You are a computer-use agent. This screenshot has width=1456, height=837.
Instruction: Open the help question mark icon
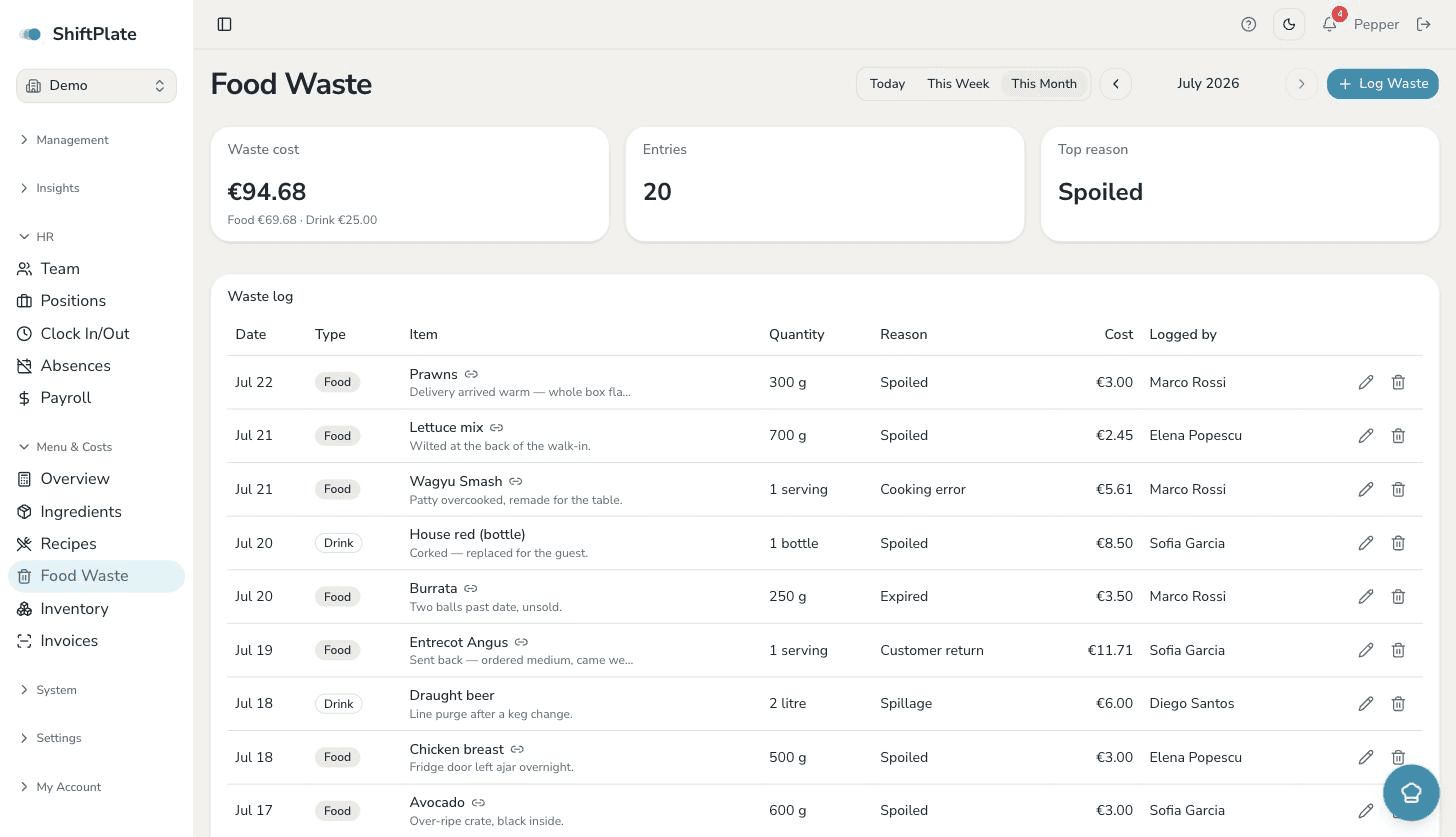pos(1248,24)
